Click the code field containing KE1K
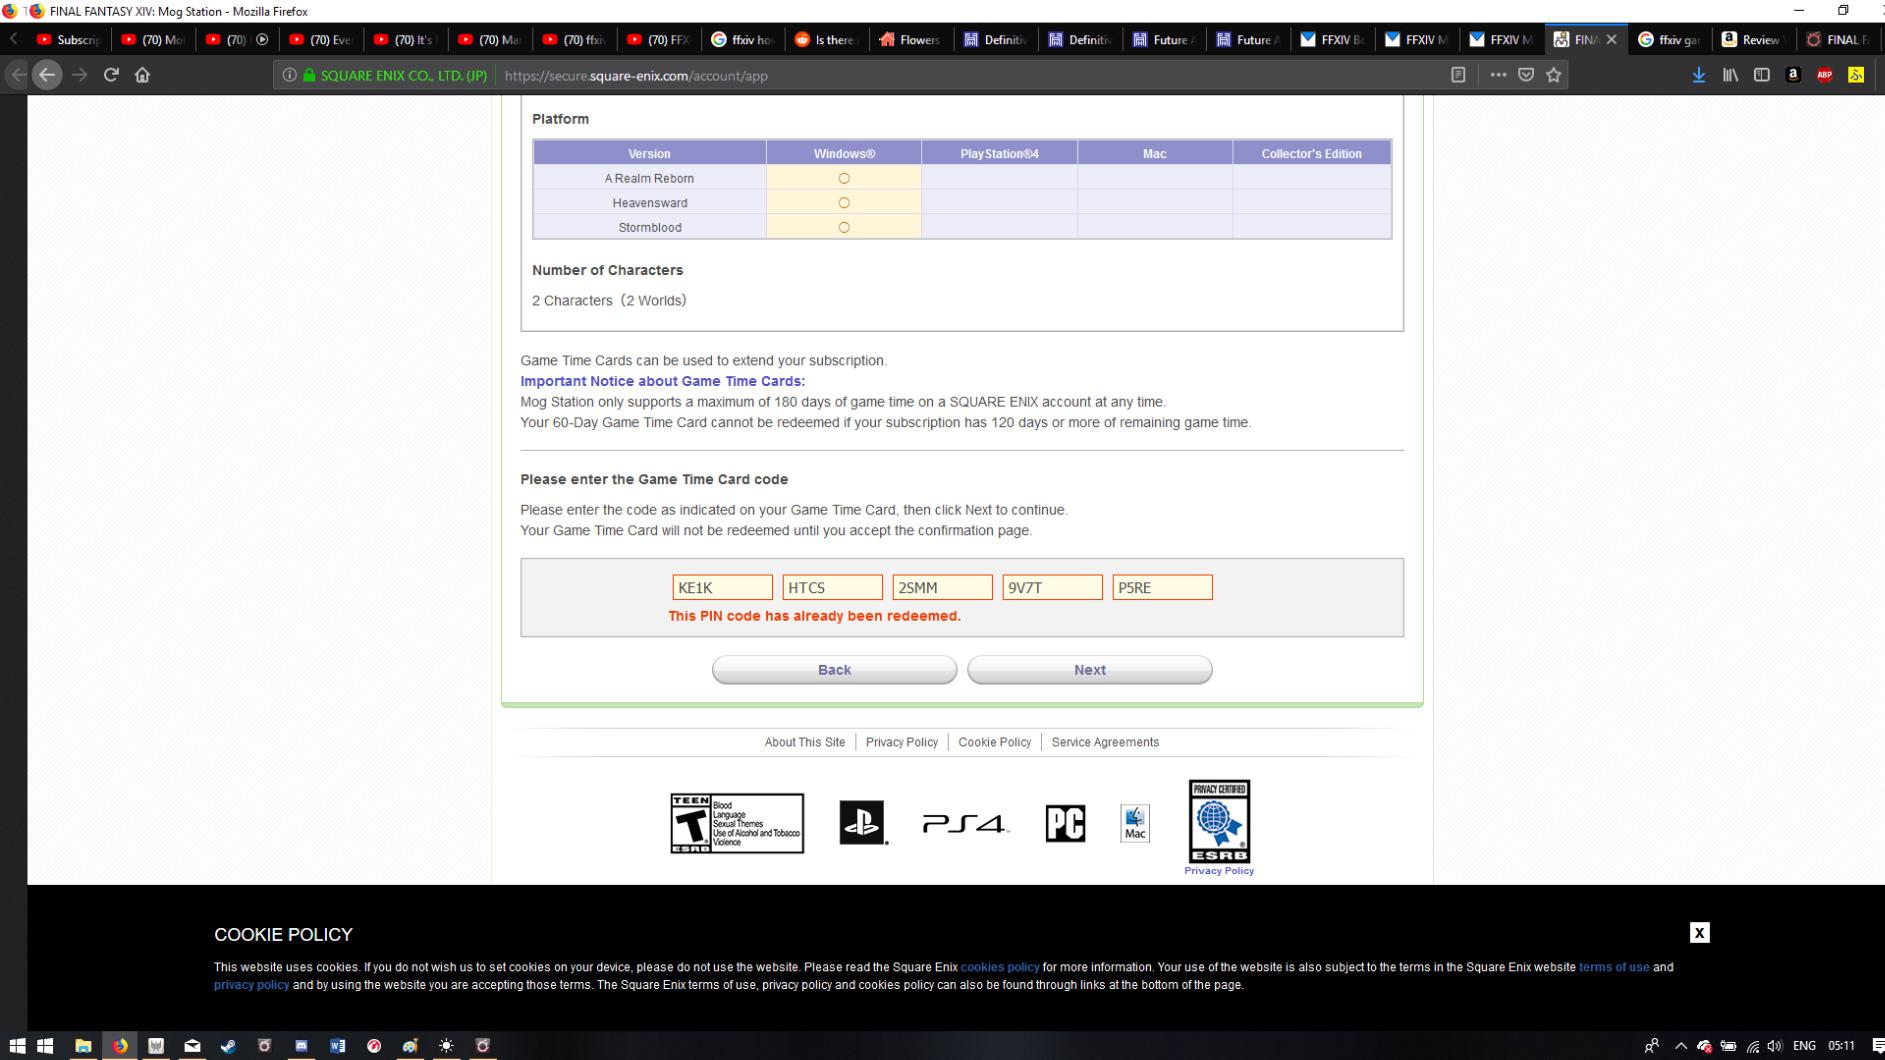 coord(722,587)
